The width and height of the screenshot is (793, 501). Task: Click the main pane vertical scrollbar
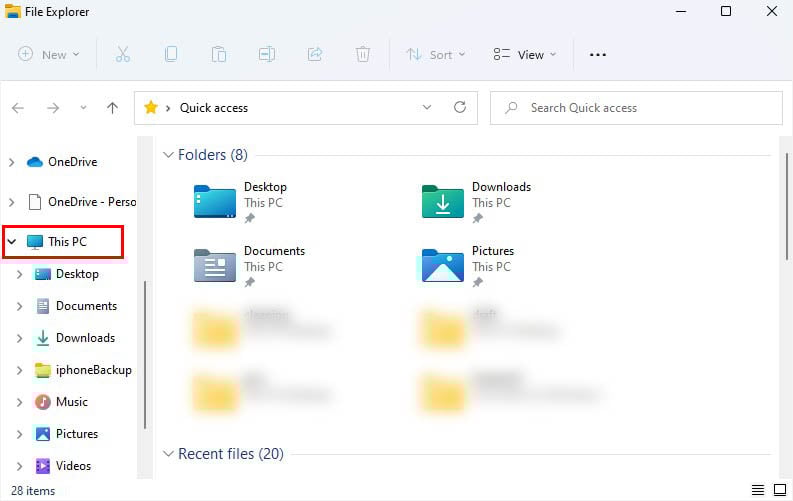pos(787,207)
